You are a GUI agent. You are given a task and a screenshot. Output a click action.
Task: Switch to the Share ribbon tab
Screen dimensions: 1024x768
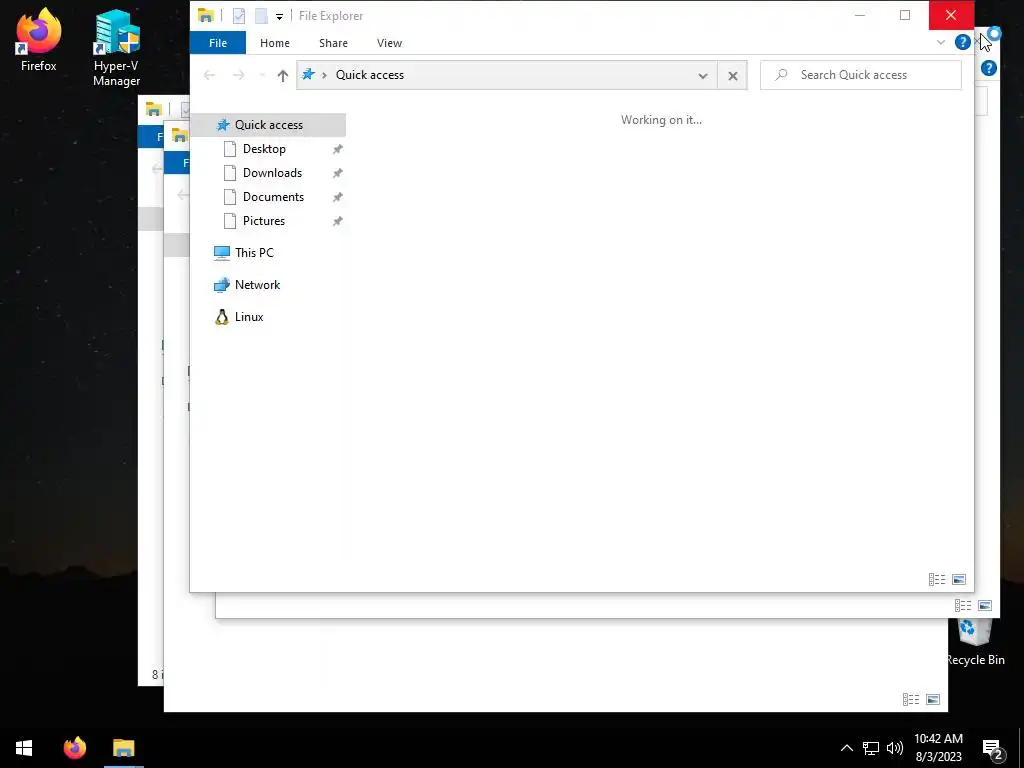click(333, 43)
